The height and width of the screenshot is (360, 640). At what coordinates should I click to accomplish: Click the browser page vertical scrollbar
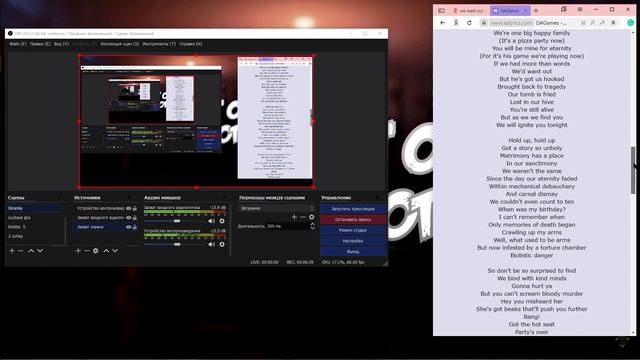point(633,171)
